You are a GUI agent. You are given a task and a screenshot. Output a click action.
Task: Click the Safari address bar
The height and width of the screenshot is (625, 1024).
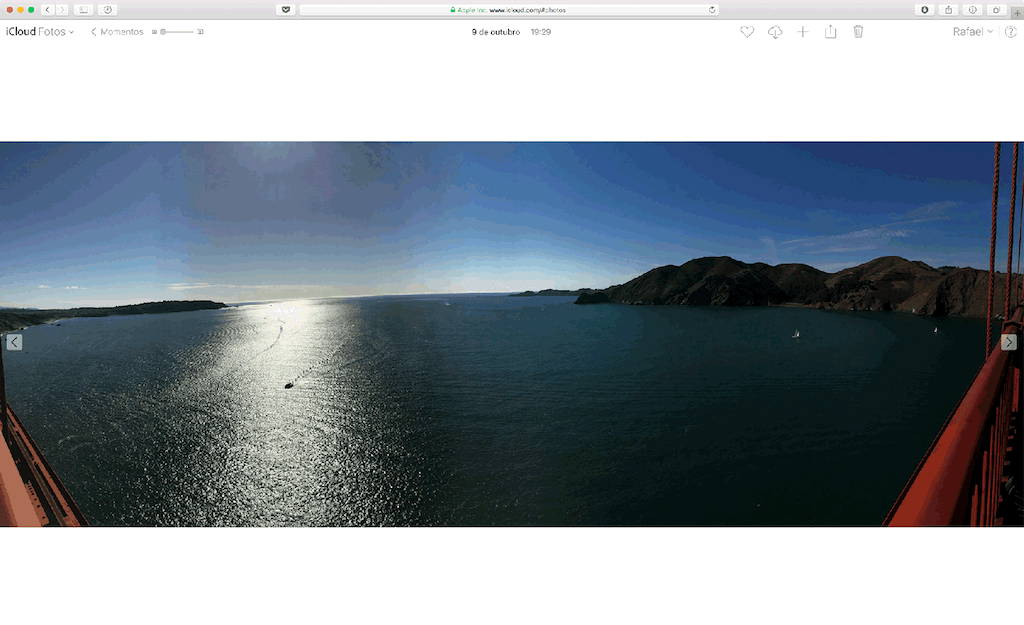click(509, 10)
